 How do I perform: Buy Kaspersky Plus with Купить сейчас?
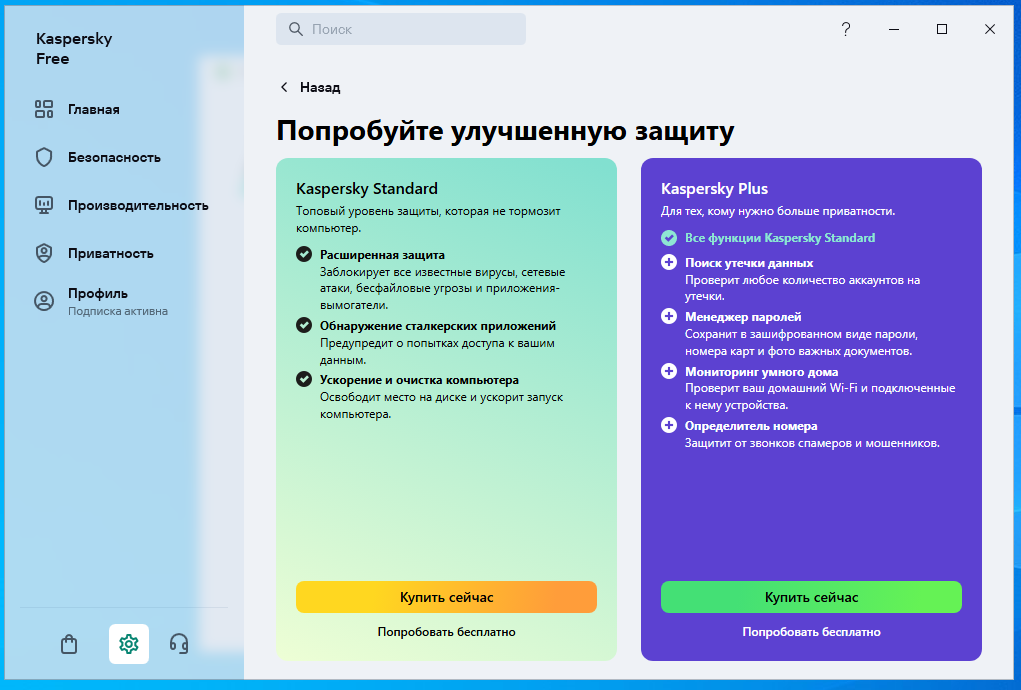pos(811,597)
